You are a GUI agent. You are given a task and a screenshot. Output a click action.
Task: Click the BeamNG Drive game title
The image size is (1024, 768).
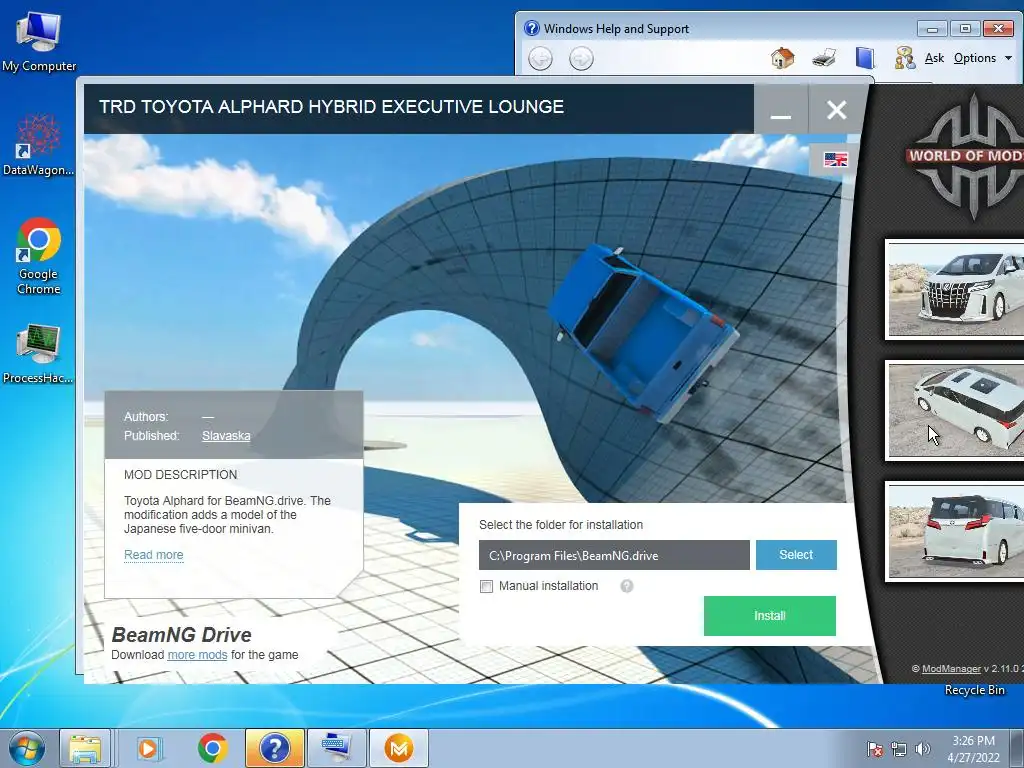tap(182, 635)
